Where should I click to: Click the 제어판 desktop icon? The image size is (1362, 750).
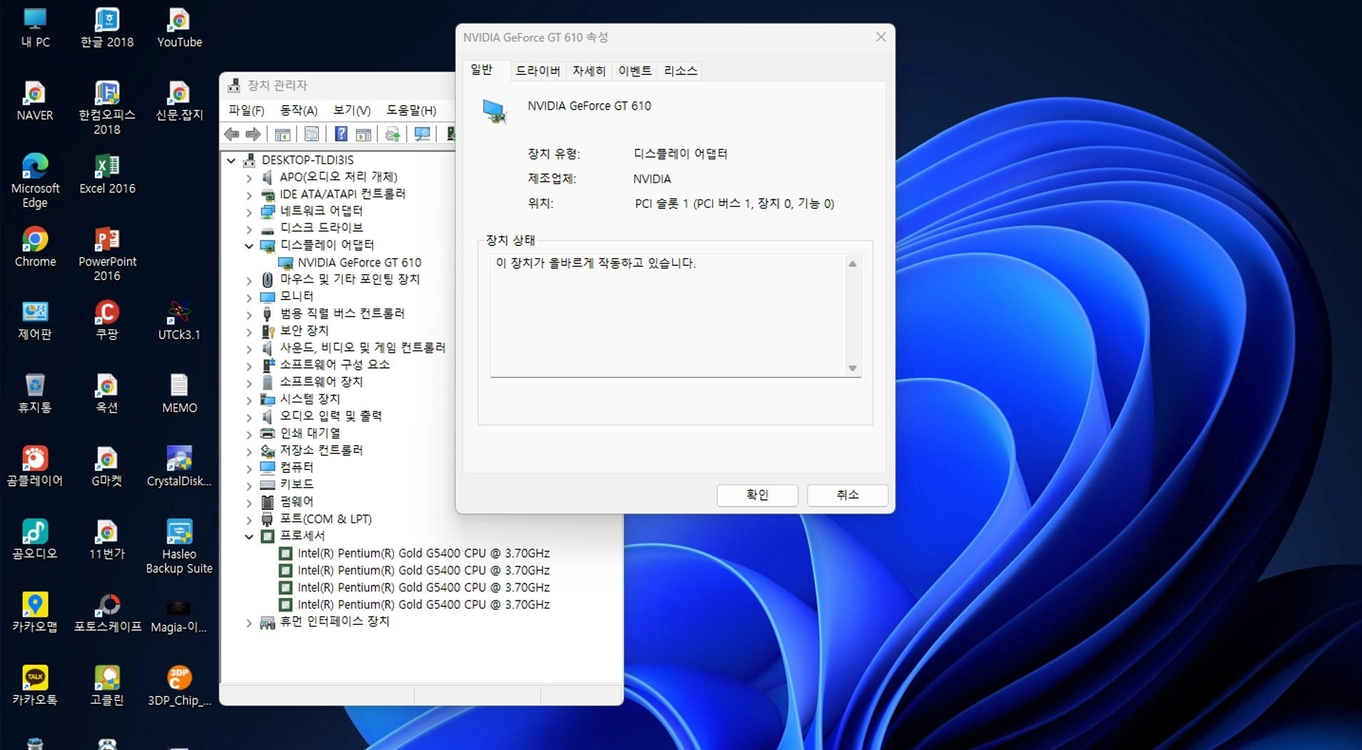(x=35, y=320)
